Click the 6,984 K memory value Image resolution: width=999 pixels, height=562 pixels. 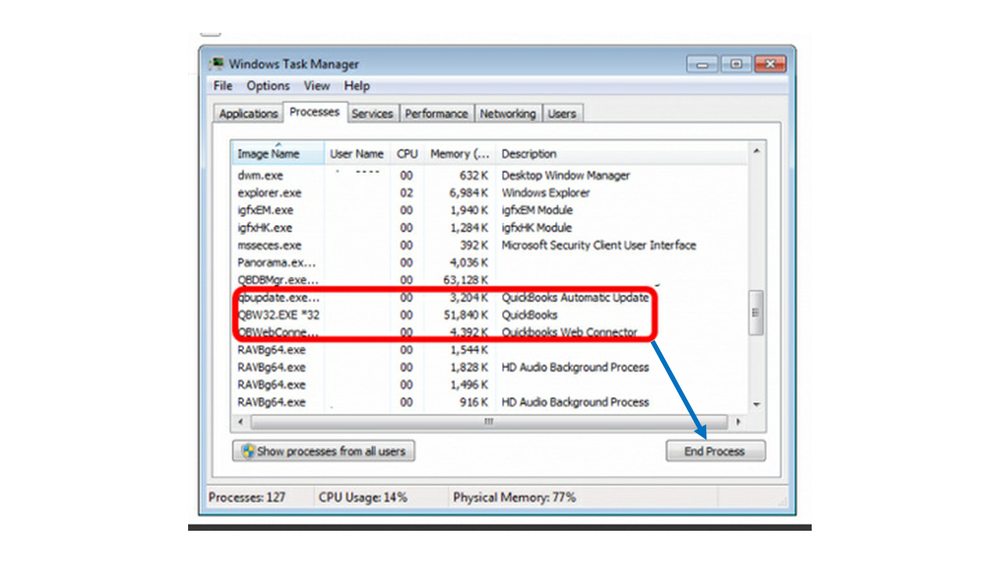coord(468,192)
